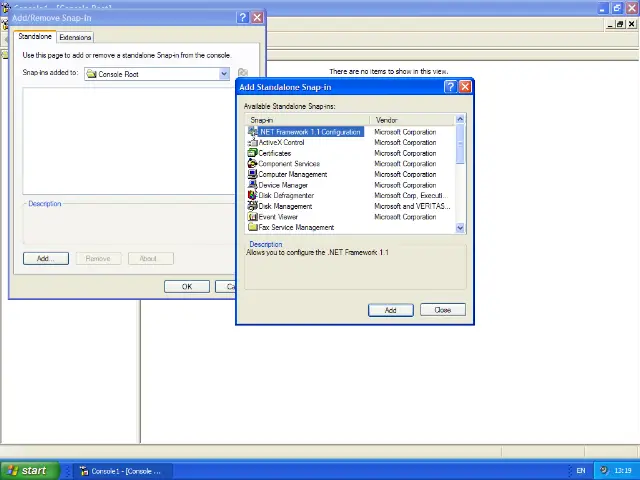The height and width of the screenshot is (480, 640).
Task: Select the .NET Framework 1.1 Configuration snap-in icon
Action: 252,132
